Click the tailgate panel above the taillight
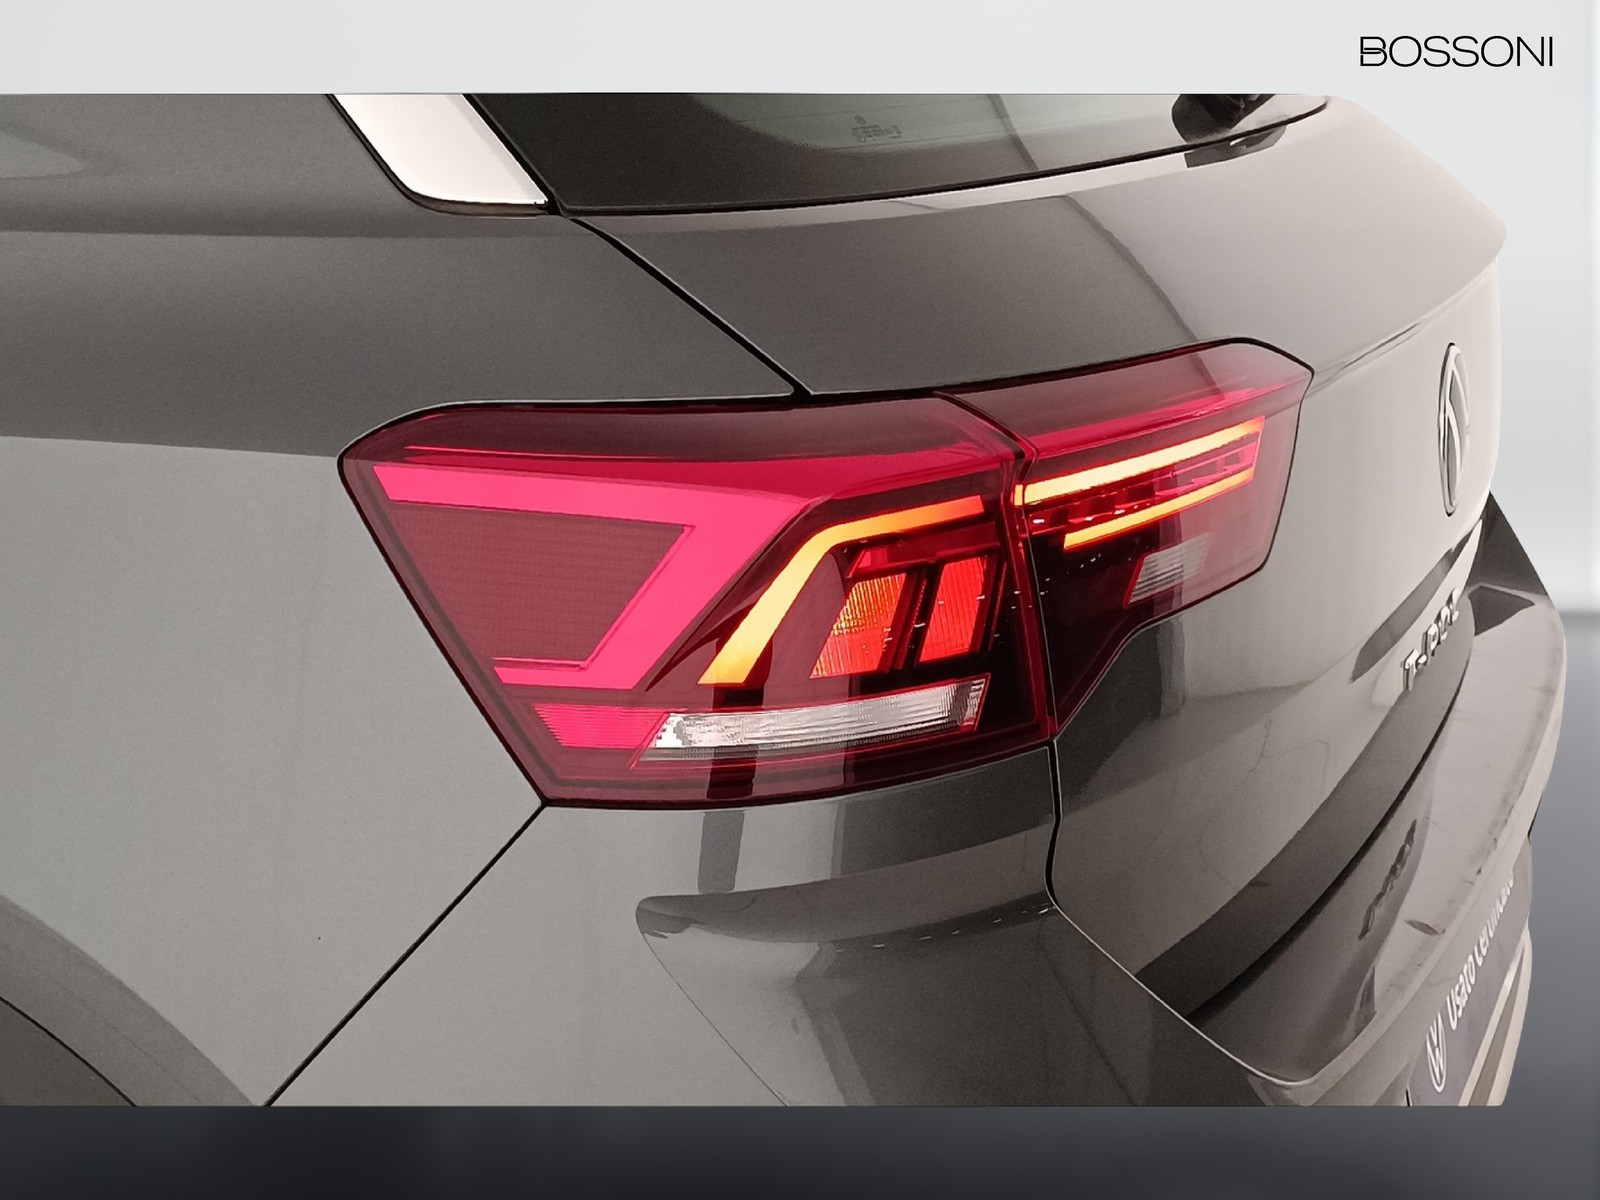This screenshot has height=1200, width=1600. point(1000,290)
